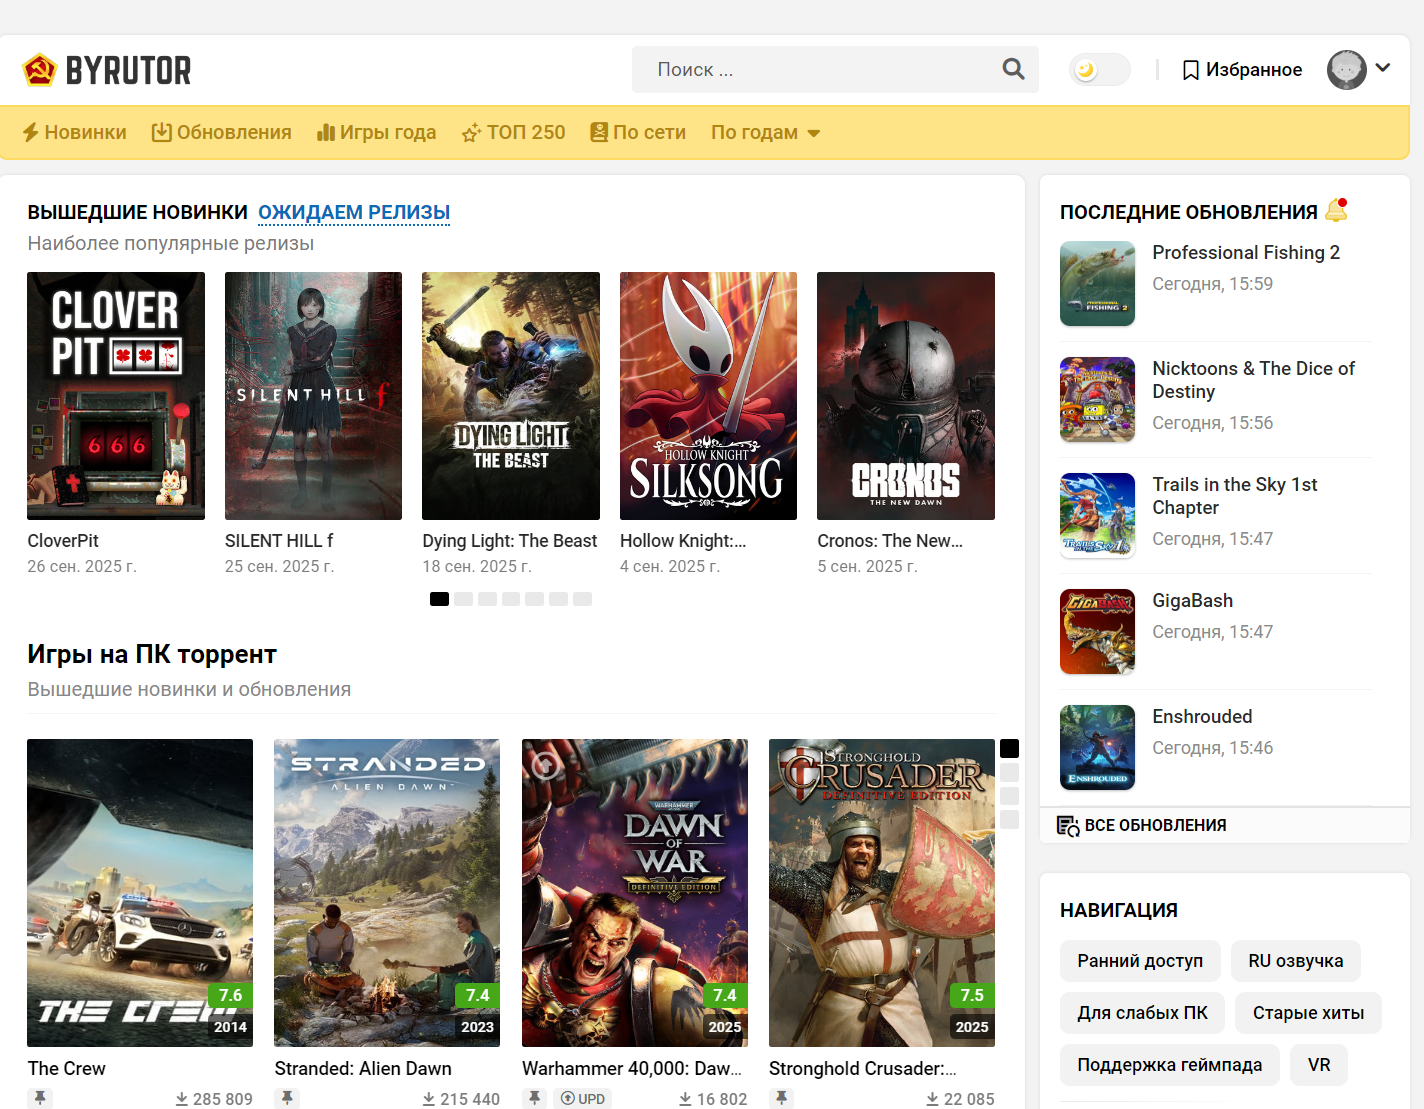Focus the Поиск search input field

click(x=815, y=70)
